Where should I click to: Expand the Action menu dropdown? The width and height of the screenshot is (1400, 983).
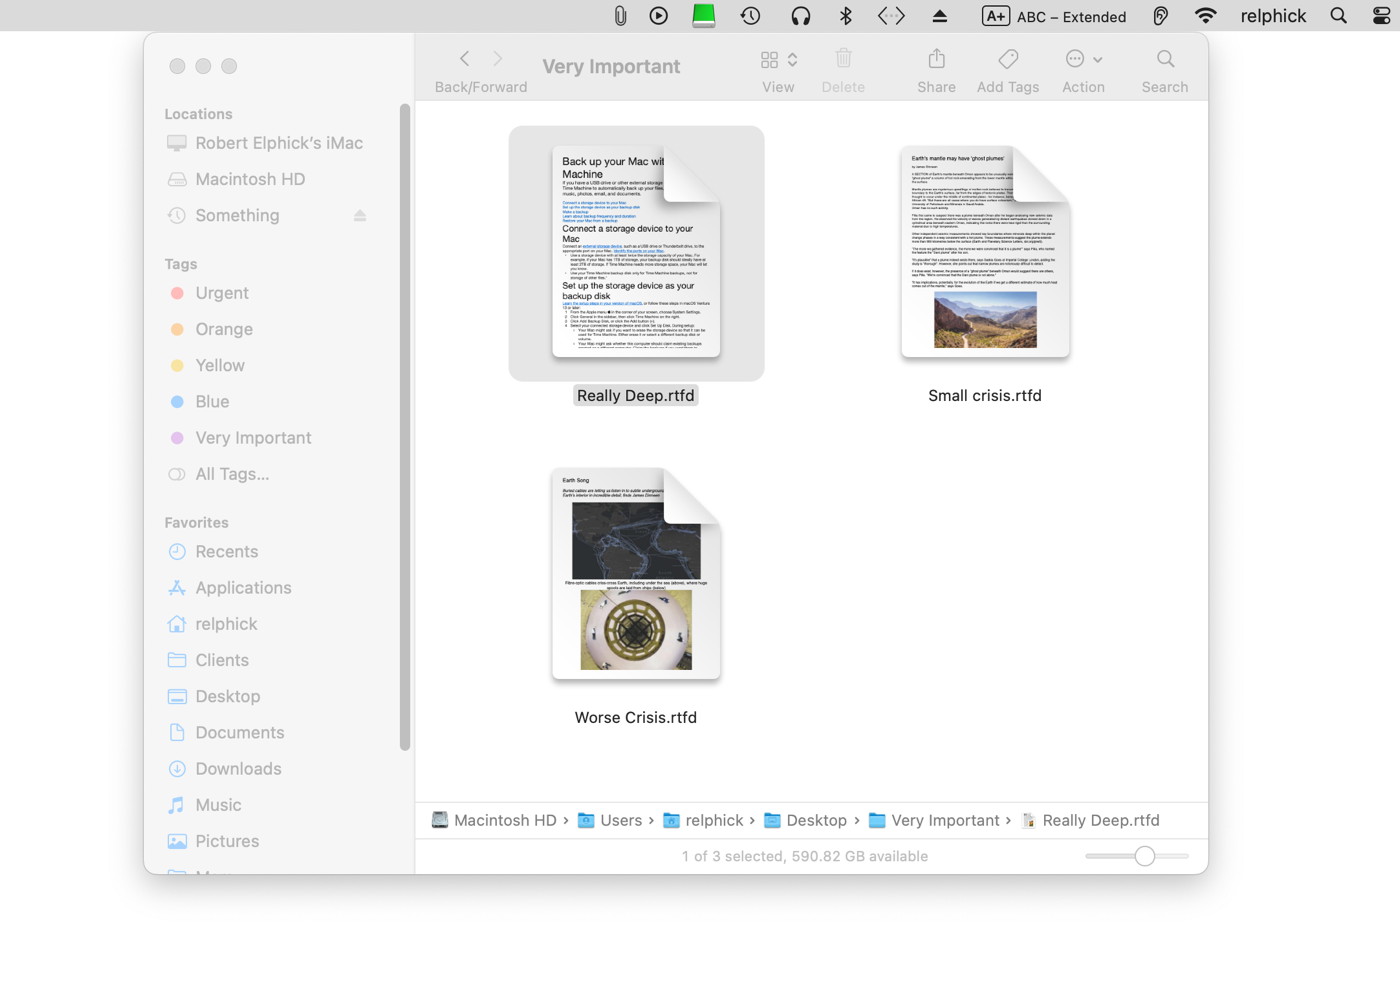(1083, 60)
